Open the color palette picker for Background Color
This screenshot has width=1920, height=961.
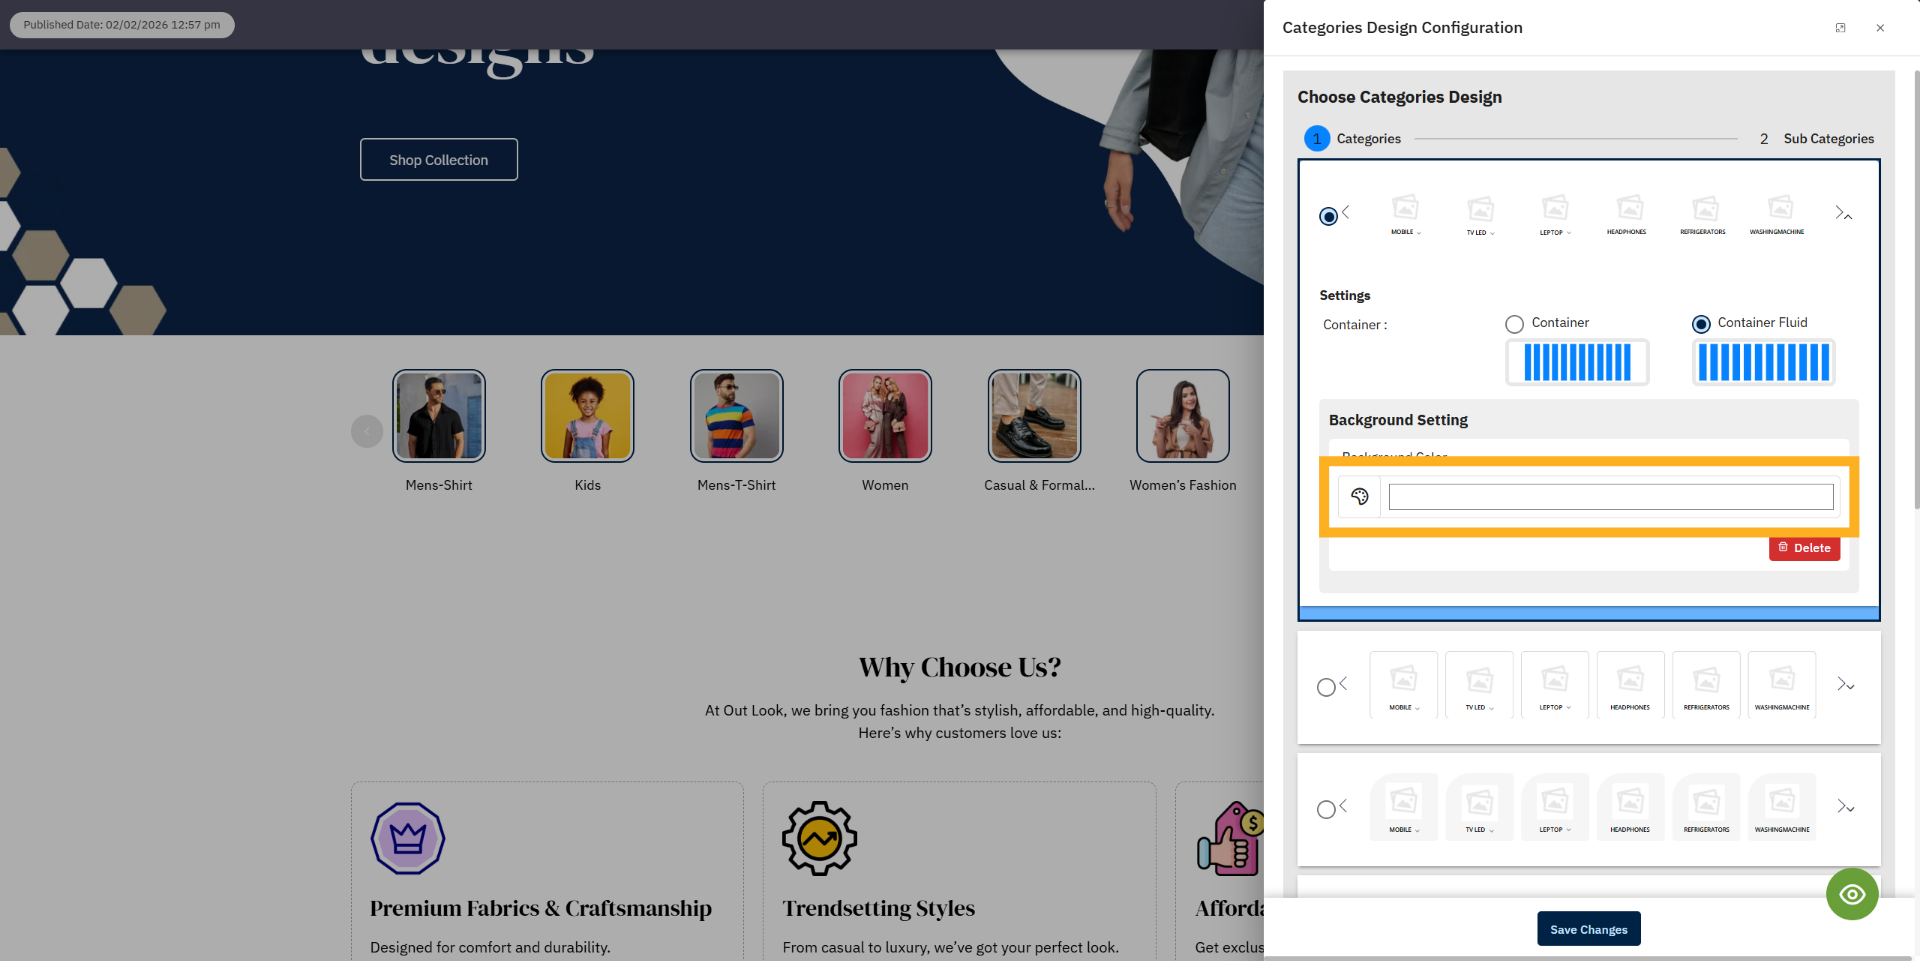tap(1359, 496)
